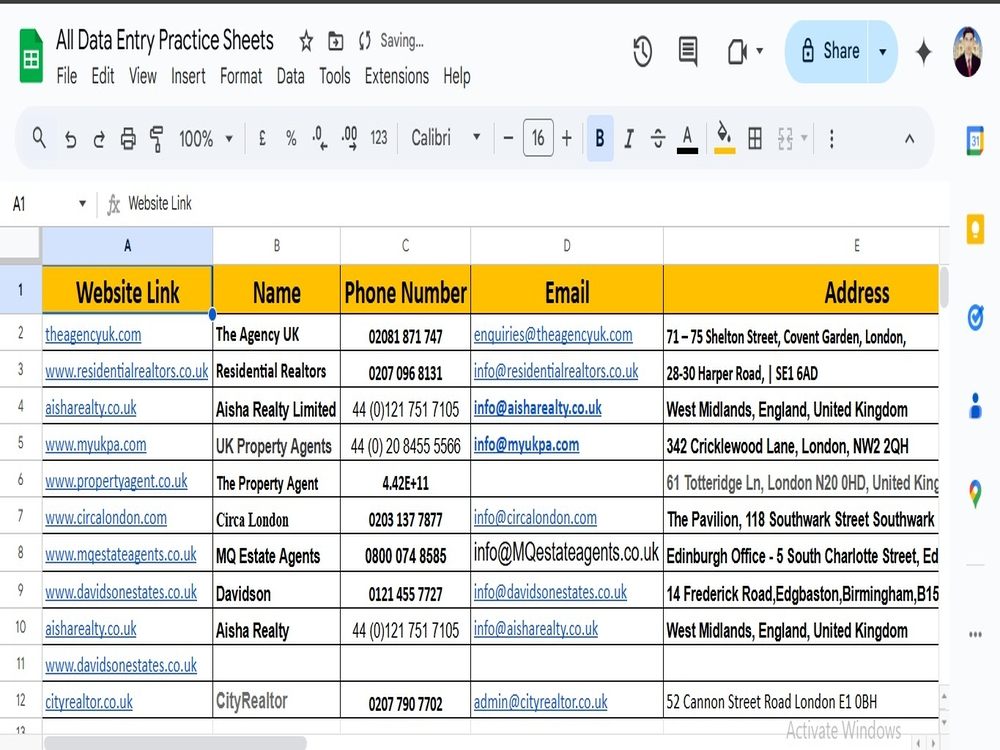Format as currency pound
1000x750 pixels.
coord(262,138)
